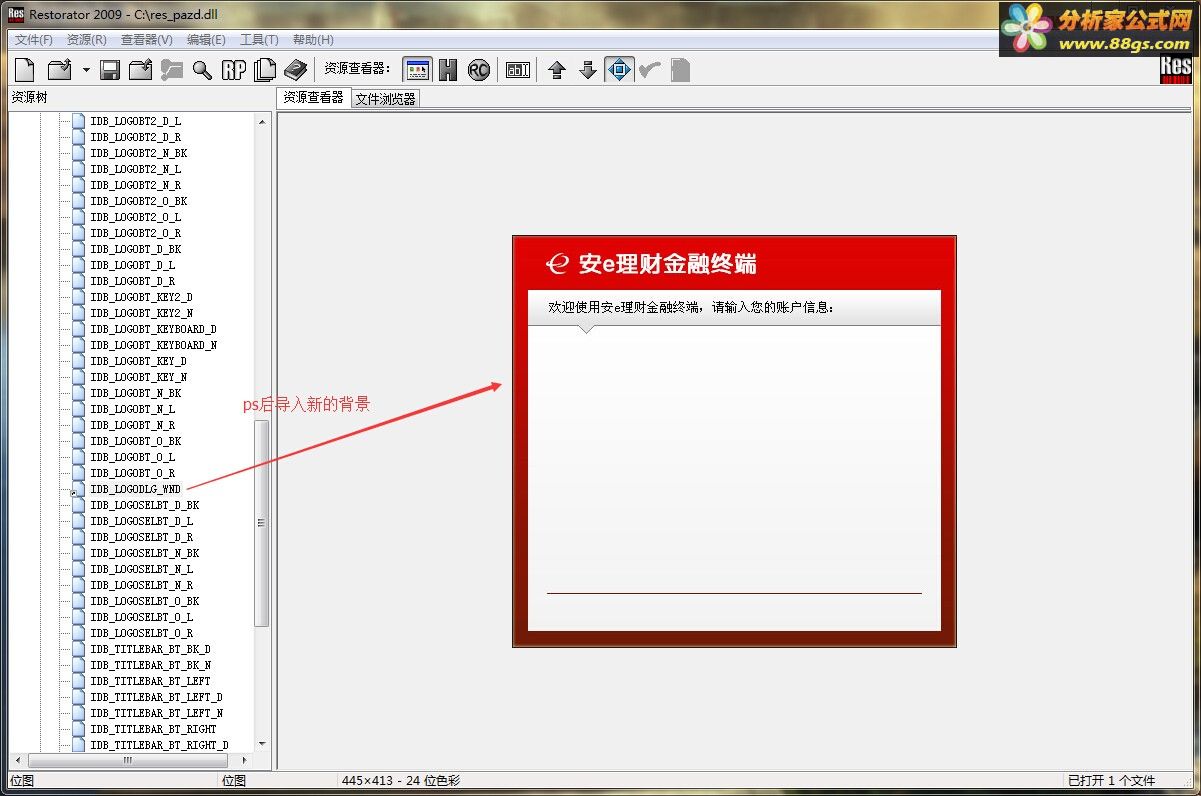The image size is (1201, 796).
Task: Open the help book icon
Action: pos(295,70)
